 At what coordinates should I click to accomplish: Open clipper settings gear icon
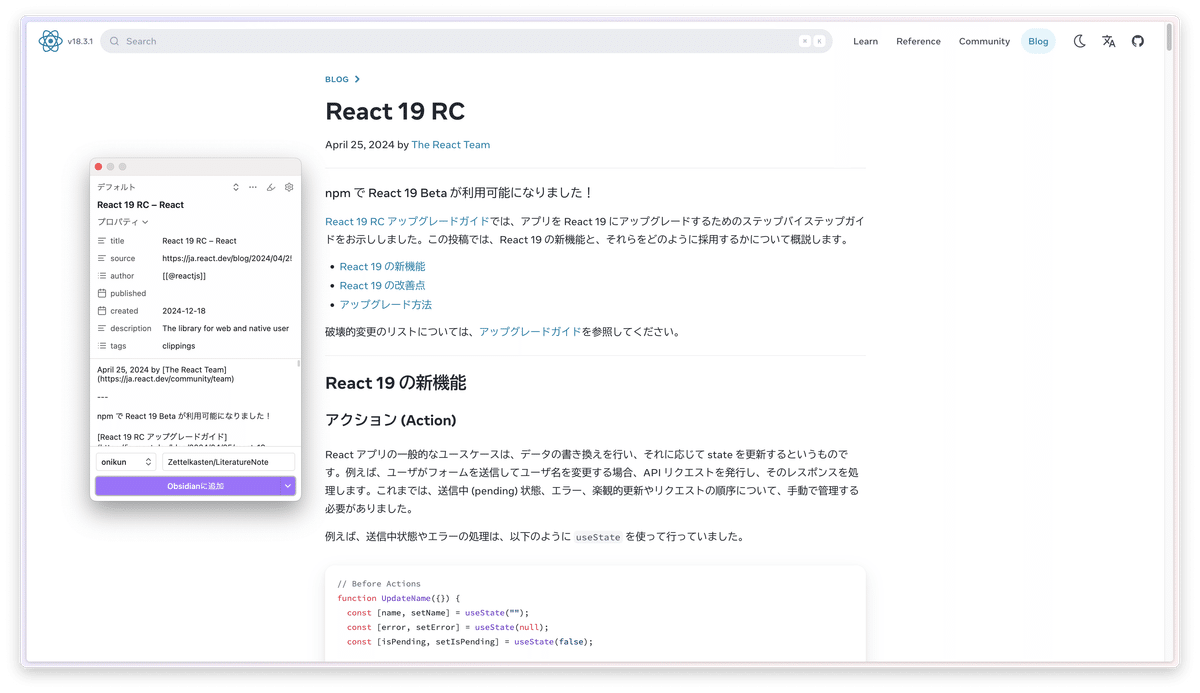[x=289, y=187]
